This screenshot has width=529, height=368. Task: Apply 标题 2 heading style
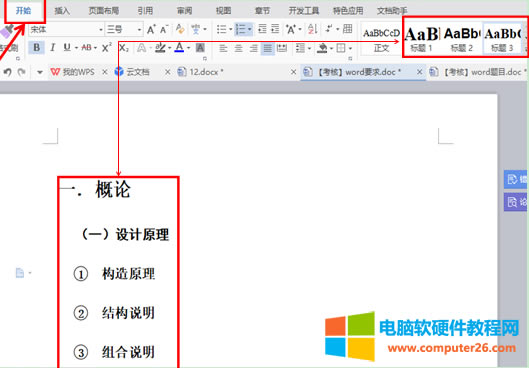point(462,39)
